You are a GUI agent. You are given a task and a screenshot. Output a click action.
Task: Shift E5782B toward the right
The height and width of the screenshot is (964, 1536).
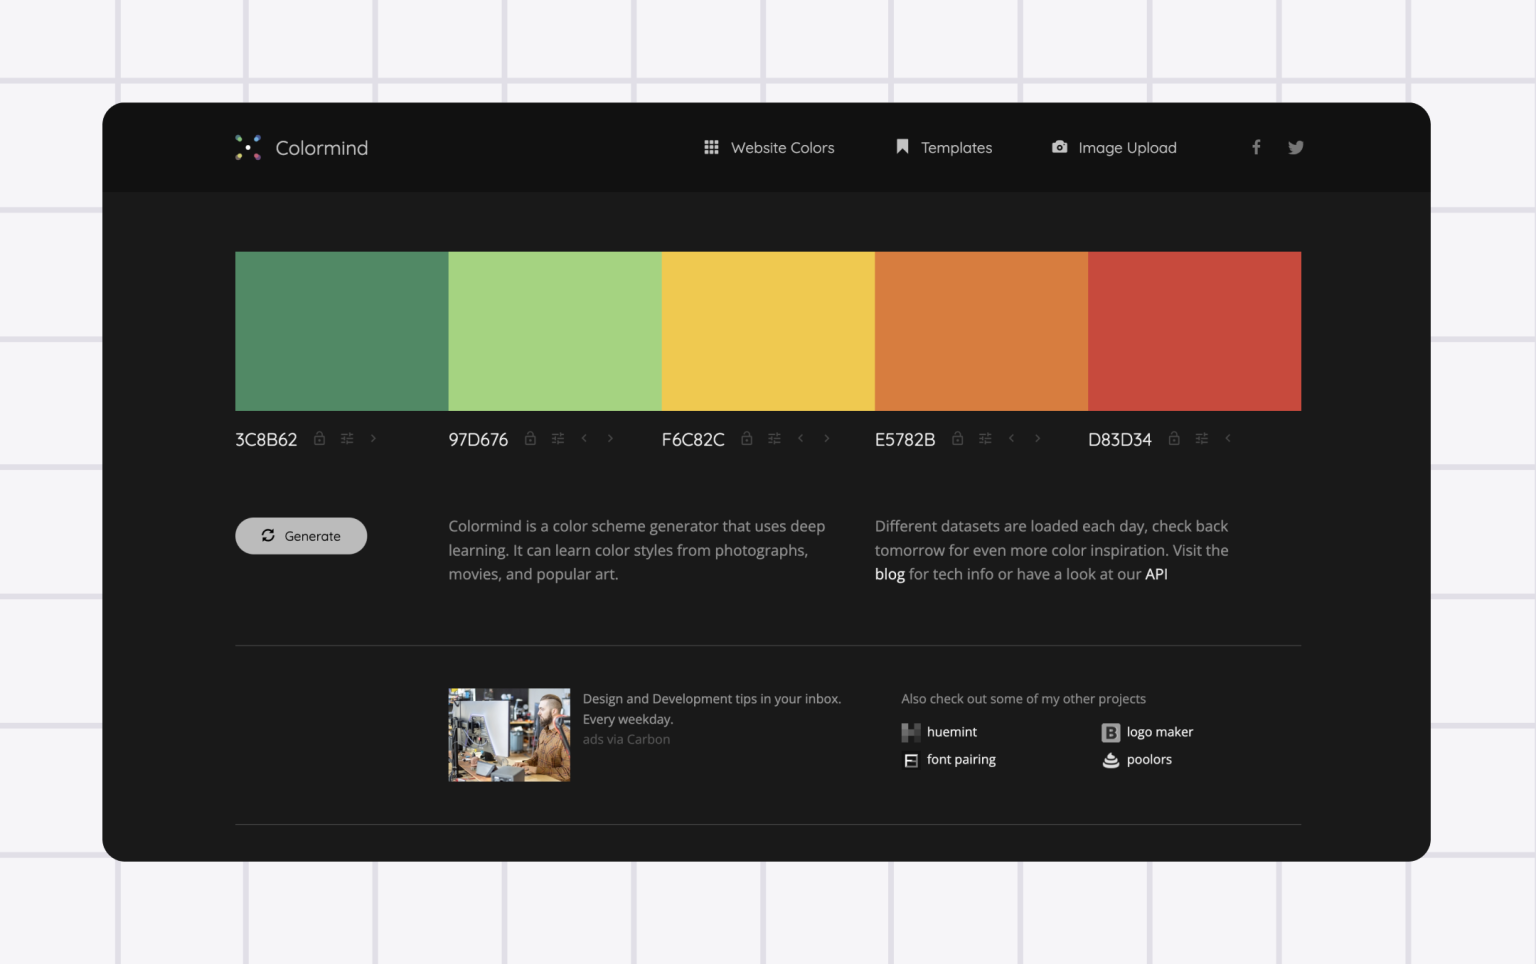point(1037,438)
